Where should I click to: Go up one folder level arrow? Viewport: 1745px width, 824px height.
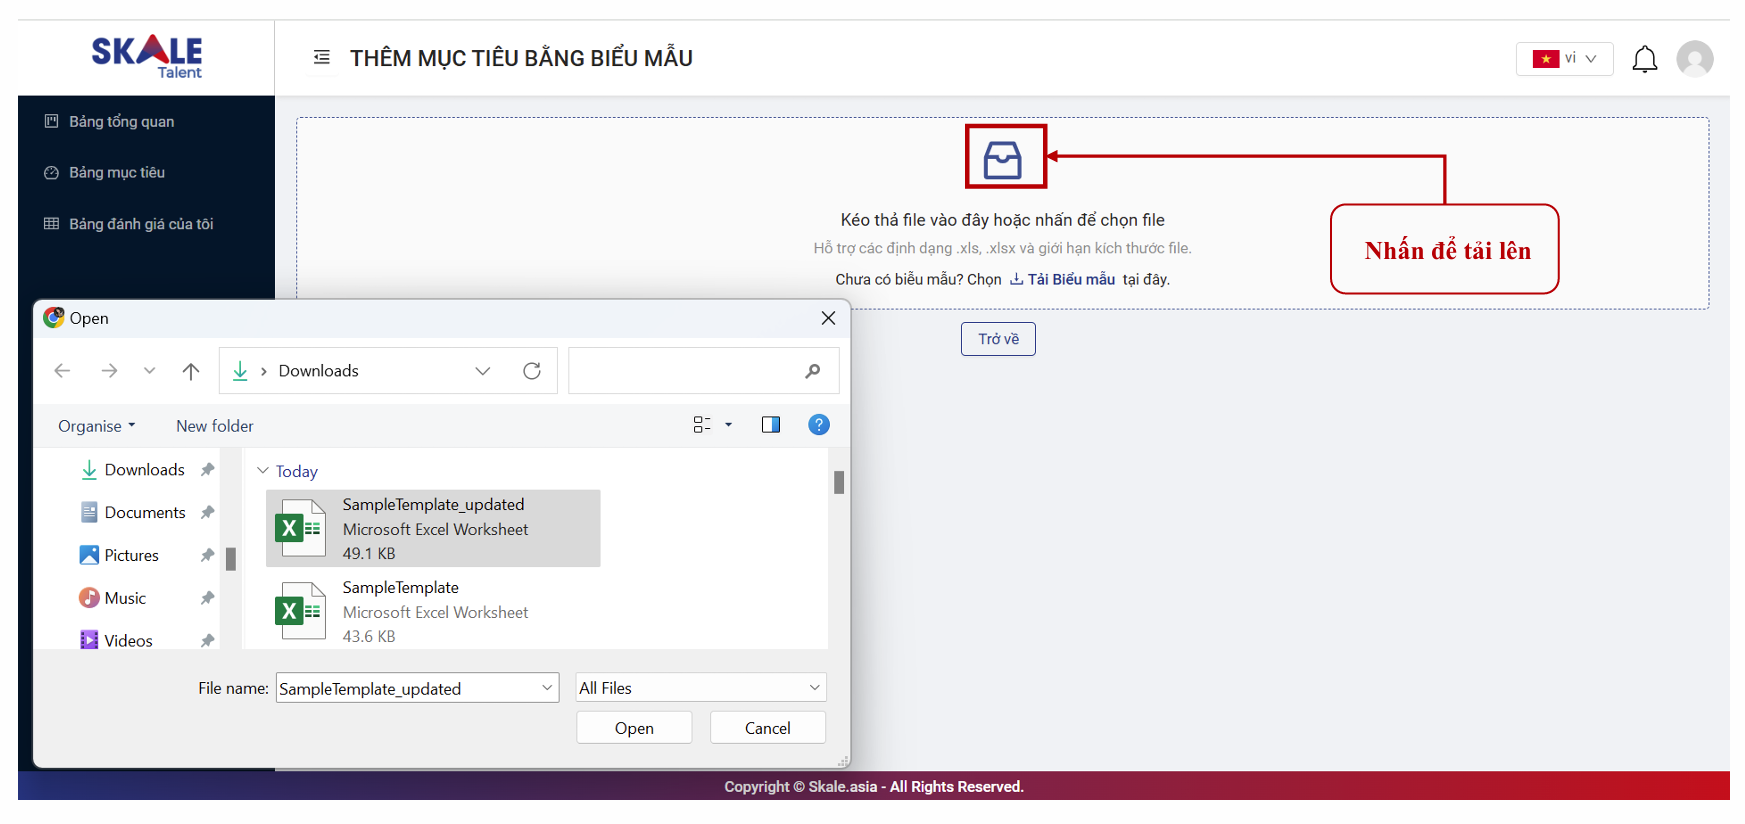[x=191, y=371]
